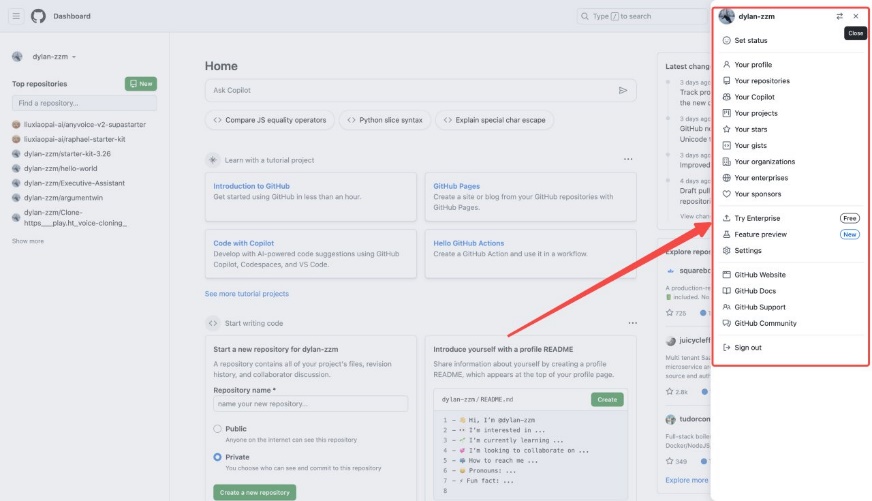This screenshot has height=501, width=872.
Task: Open options ellipsis for tutorial project section
Action: [x=628, y=159]
